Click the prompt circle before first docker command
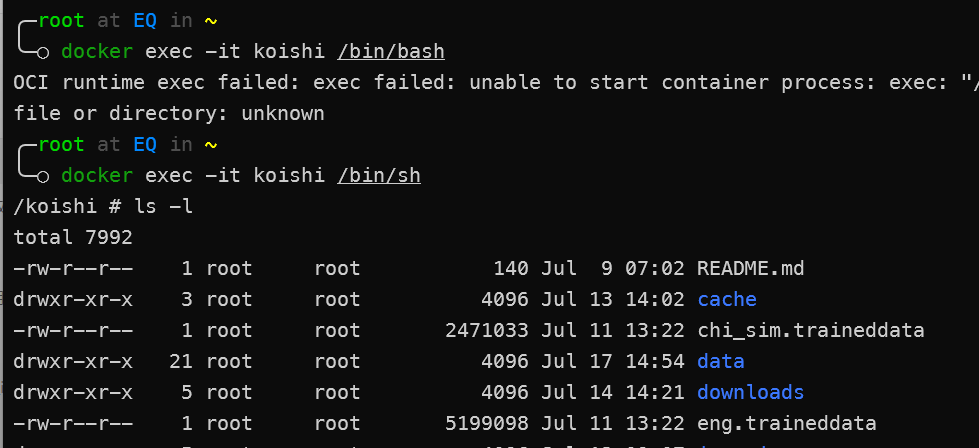Screen dimensions: 979x448 pos(42,53)
